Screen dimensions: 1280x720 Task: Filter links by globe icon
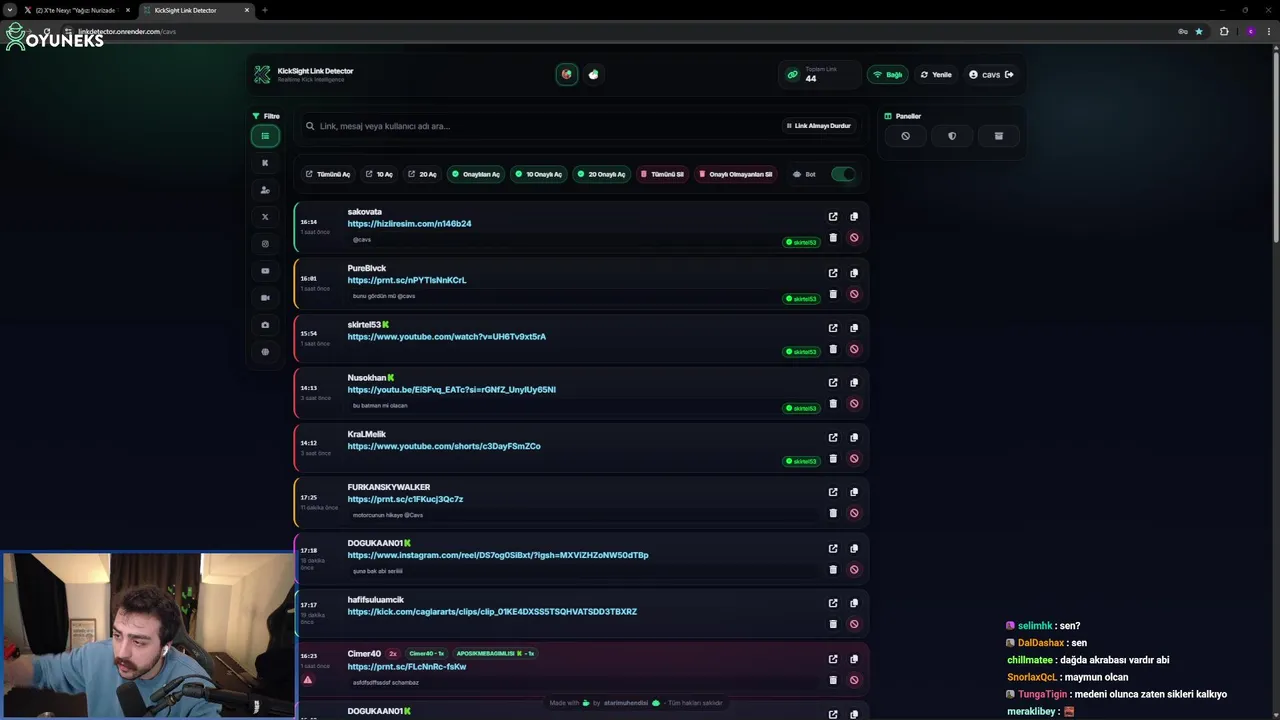tap(265, 352)
